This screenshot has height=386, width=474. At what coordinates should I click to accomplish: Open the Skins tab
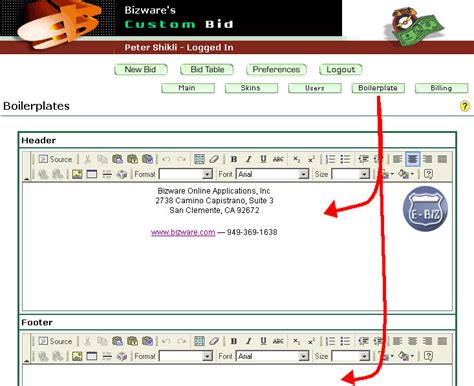point(251,88)
